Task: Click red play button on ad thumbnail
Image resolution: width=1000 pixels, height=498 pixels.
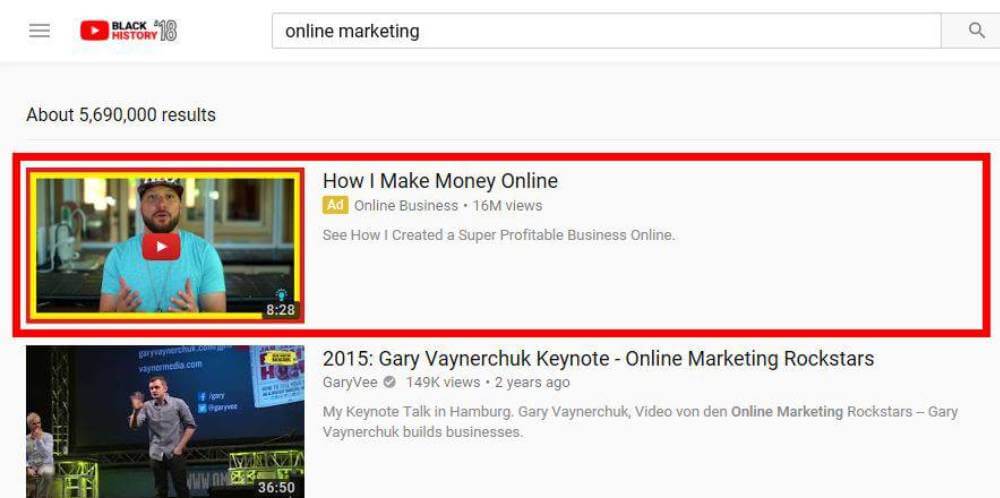Action: (x=161, y=246)
